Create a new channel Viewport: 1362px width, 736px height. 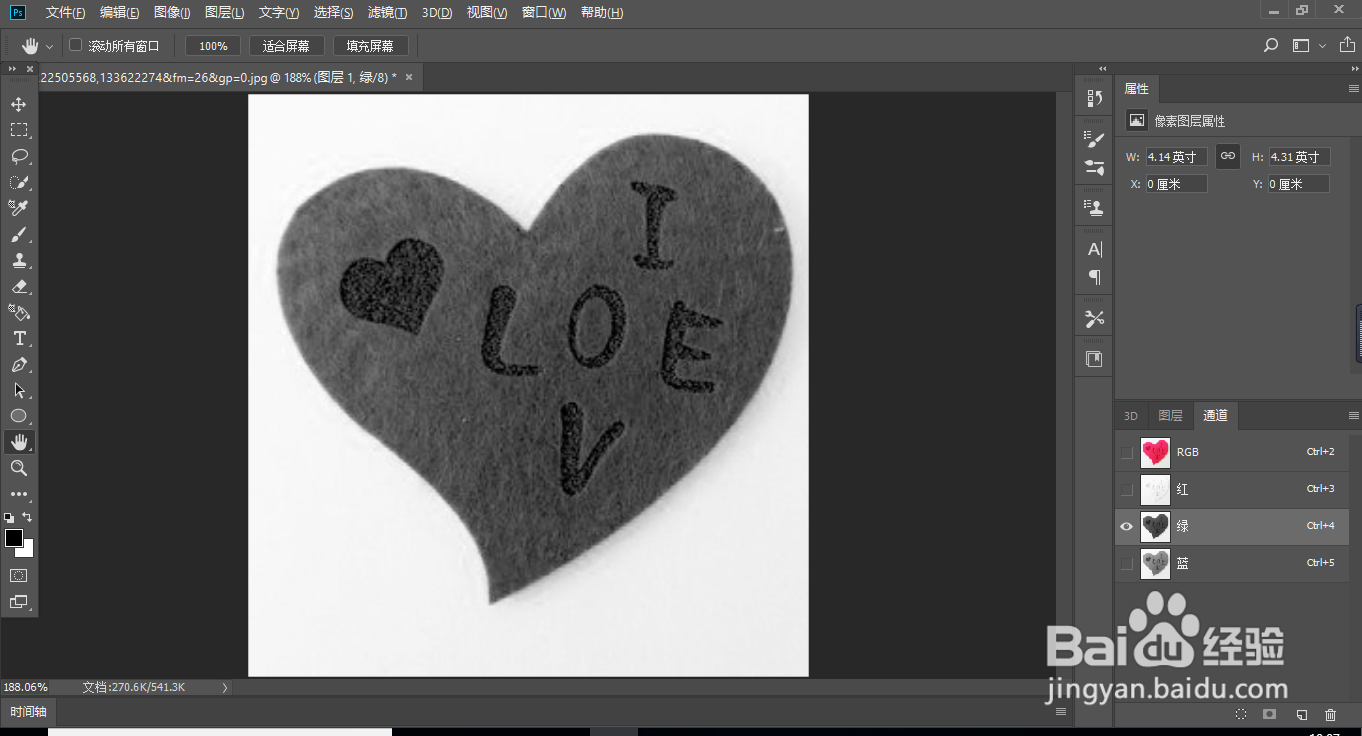pyautogui.click(x=1301, y=714)
